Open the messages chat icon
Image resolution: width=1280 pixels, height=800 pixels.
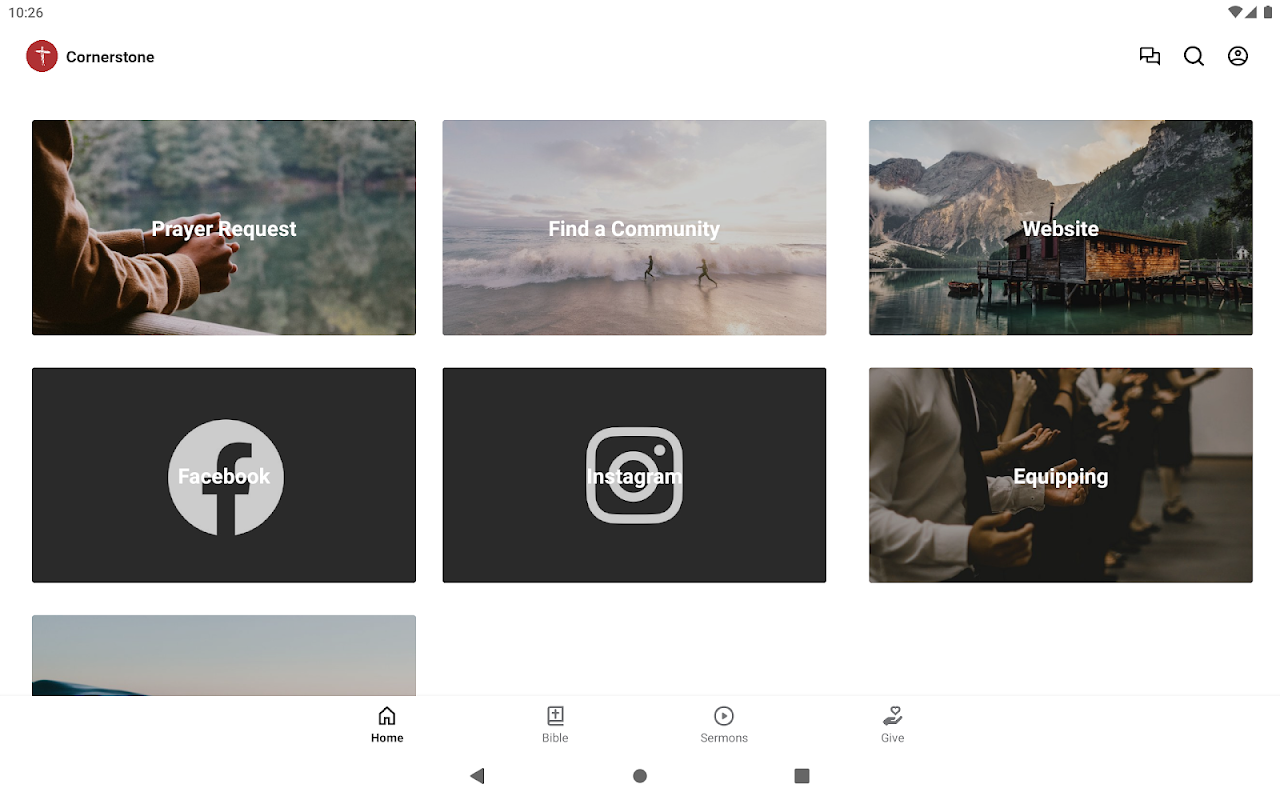click(x=1150, y=56)
